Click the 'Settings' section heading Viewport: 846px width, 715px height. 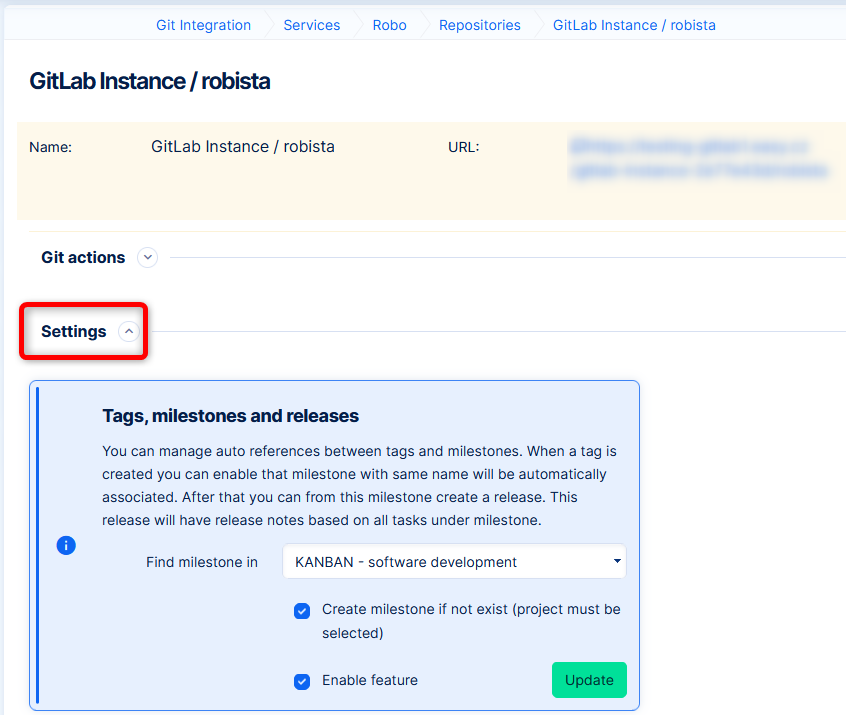(73, 332)
